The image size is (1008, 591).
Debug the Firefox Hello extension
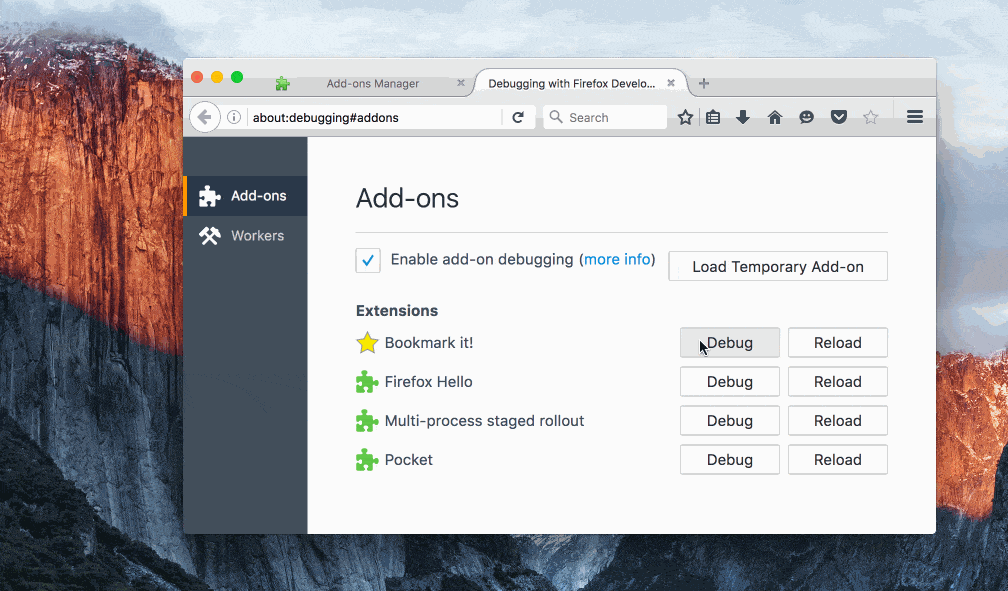(730, 382)
